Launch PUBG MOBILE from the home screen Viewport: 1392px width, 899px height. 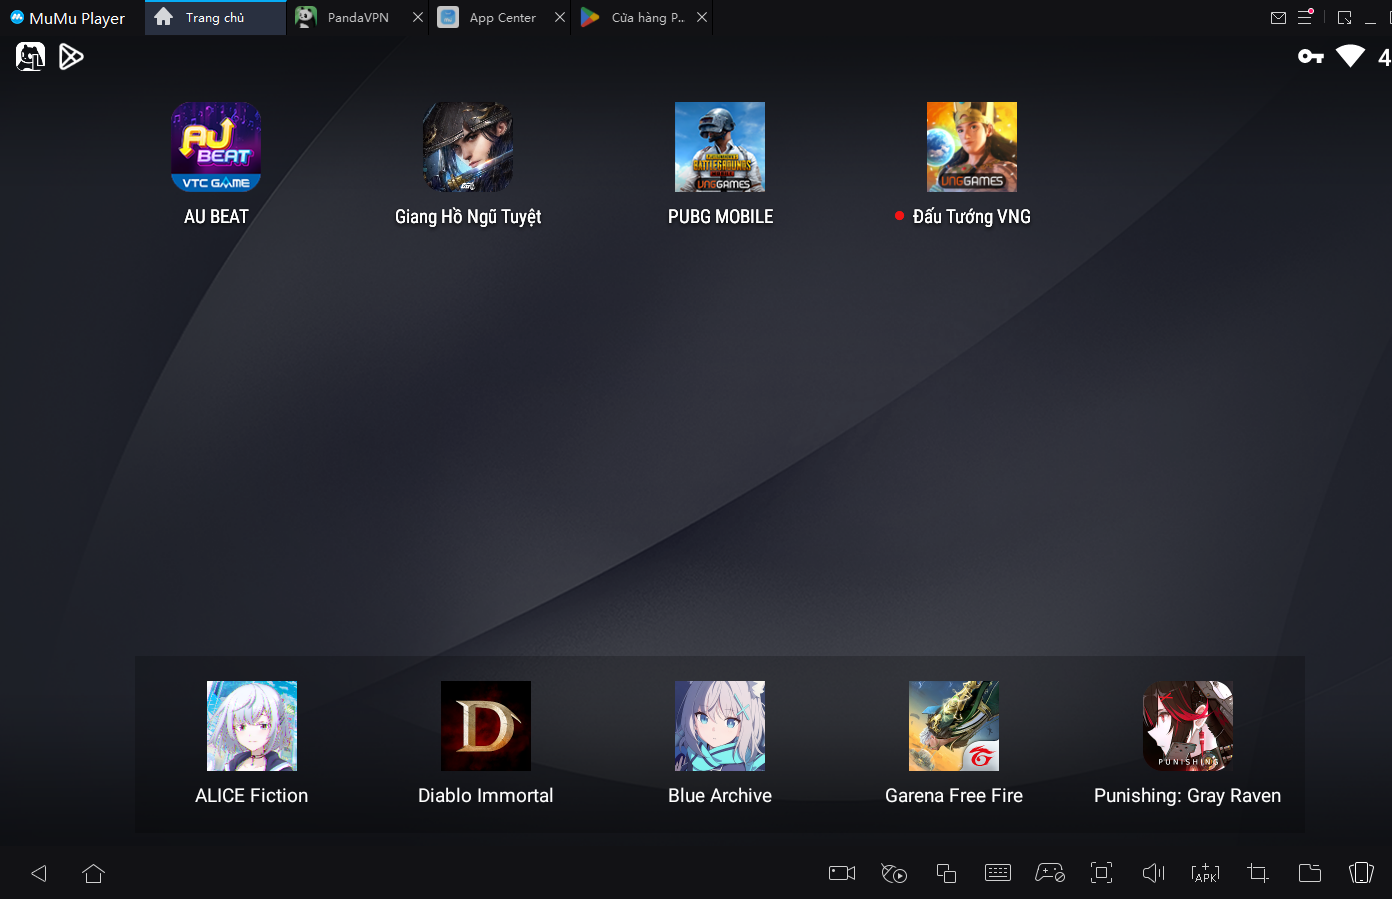tap(720, 147)
